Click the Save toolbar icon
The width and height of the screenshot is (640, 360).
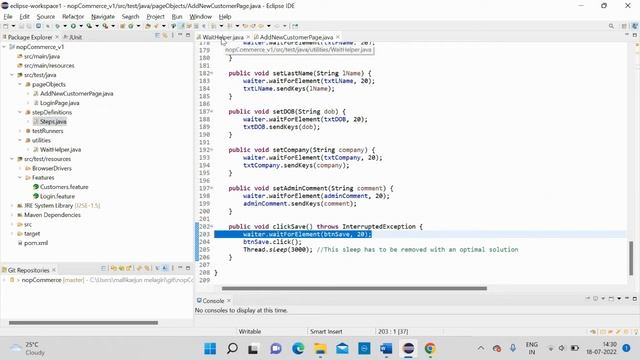(x=21, y=26)
